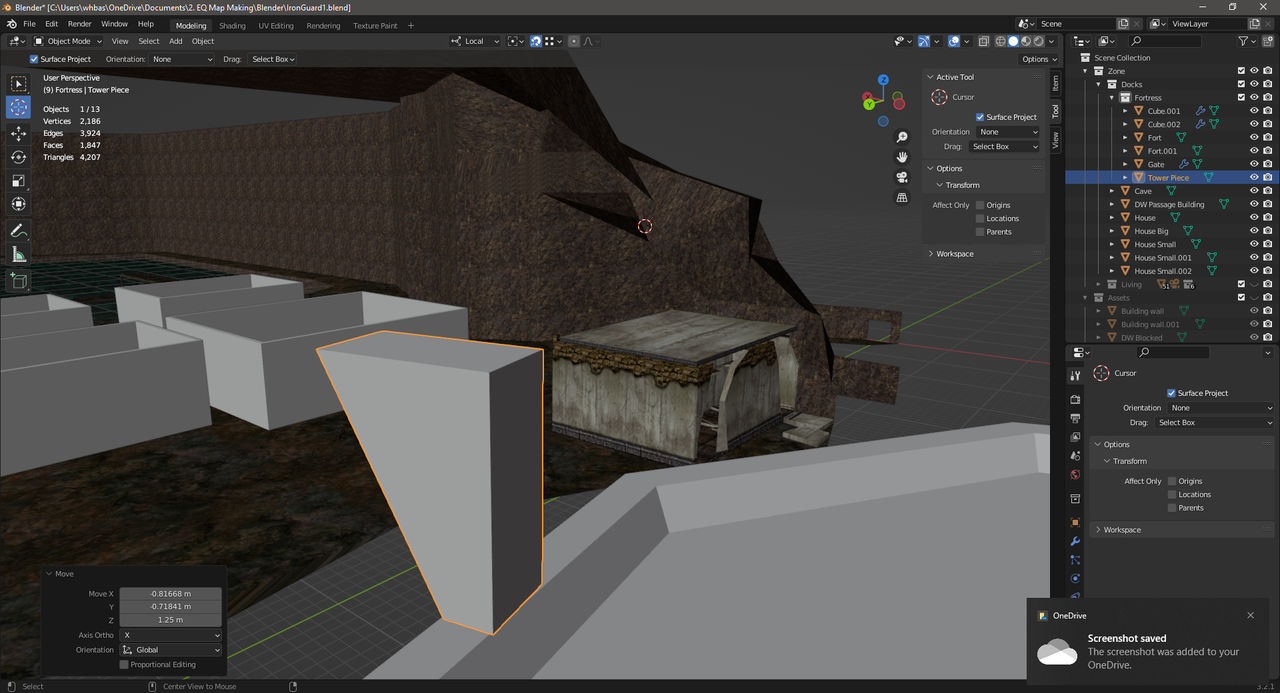Open Render properties tab icon
Image resolution: width=1280 pixels, height=693 pixels.
pyautogui.click(x=1075, y=400)
